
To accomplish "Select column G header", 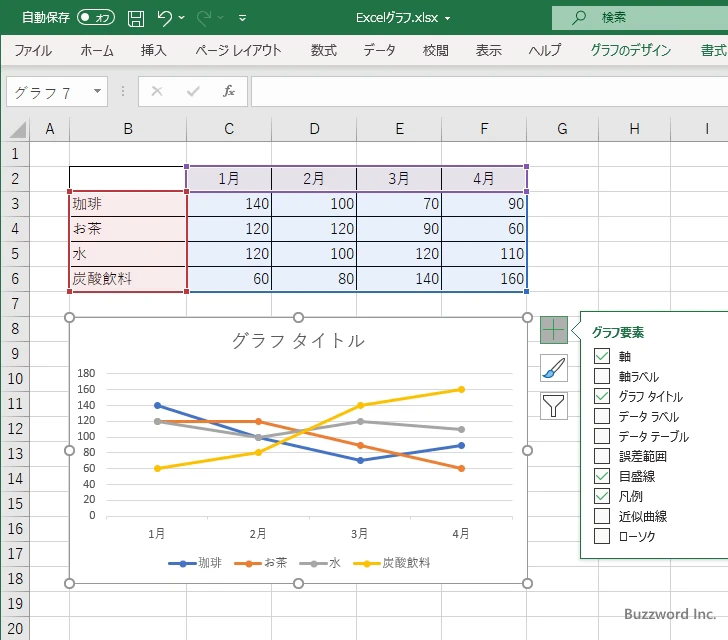I will point(562,129).
